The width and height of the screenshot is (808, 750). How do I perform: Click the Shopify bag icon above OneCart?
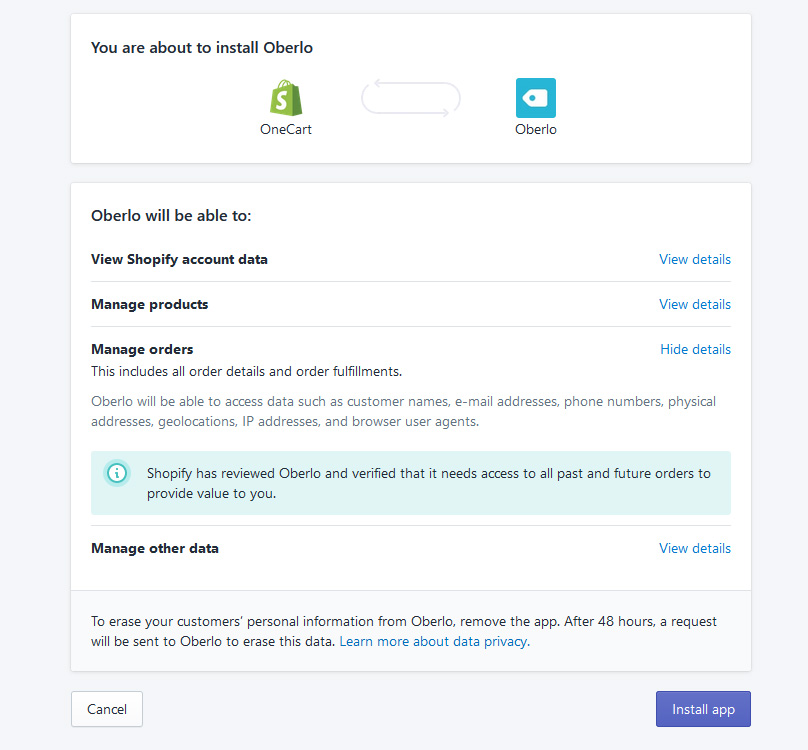[x=286, y=98]
